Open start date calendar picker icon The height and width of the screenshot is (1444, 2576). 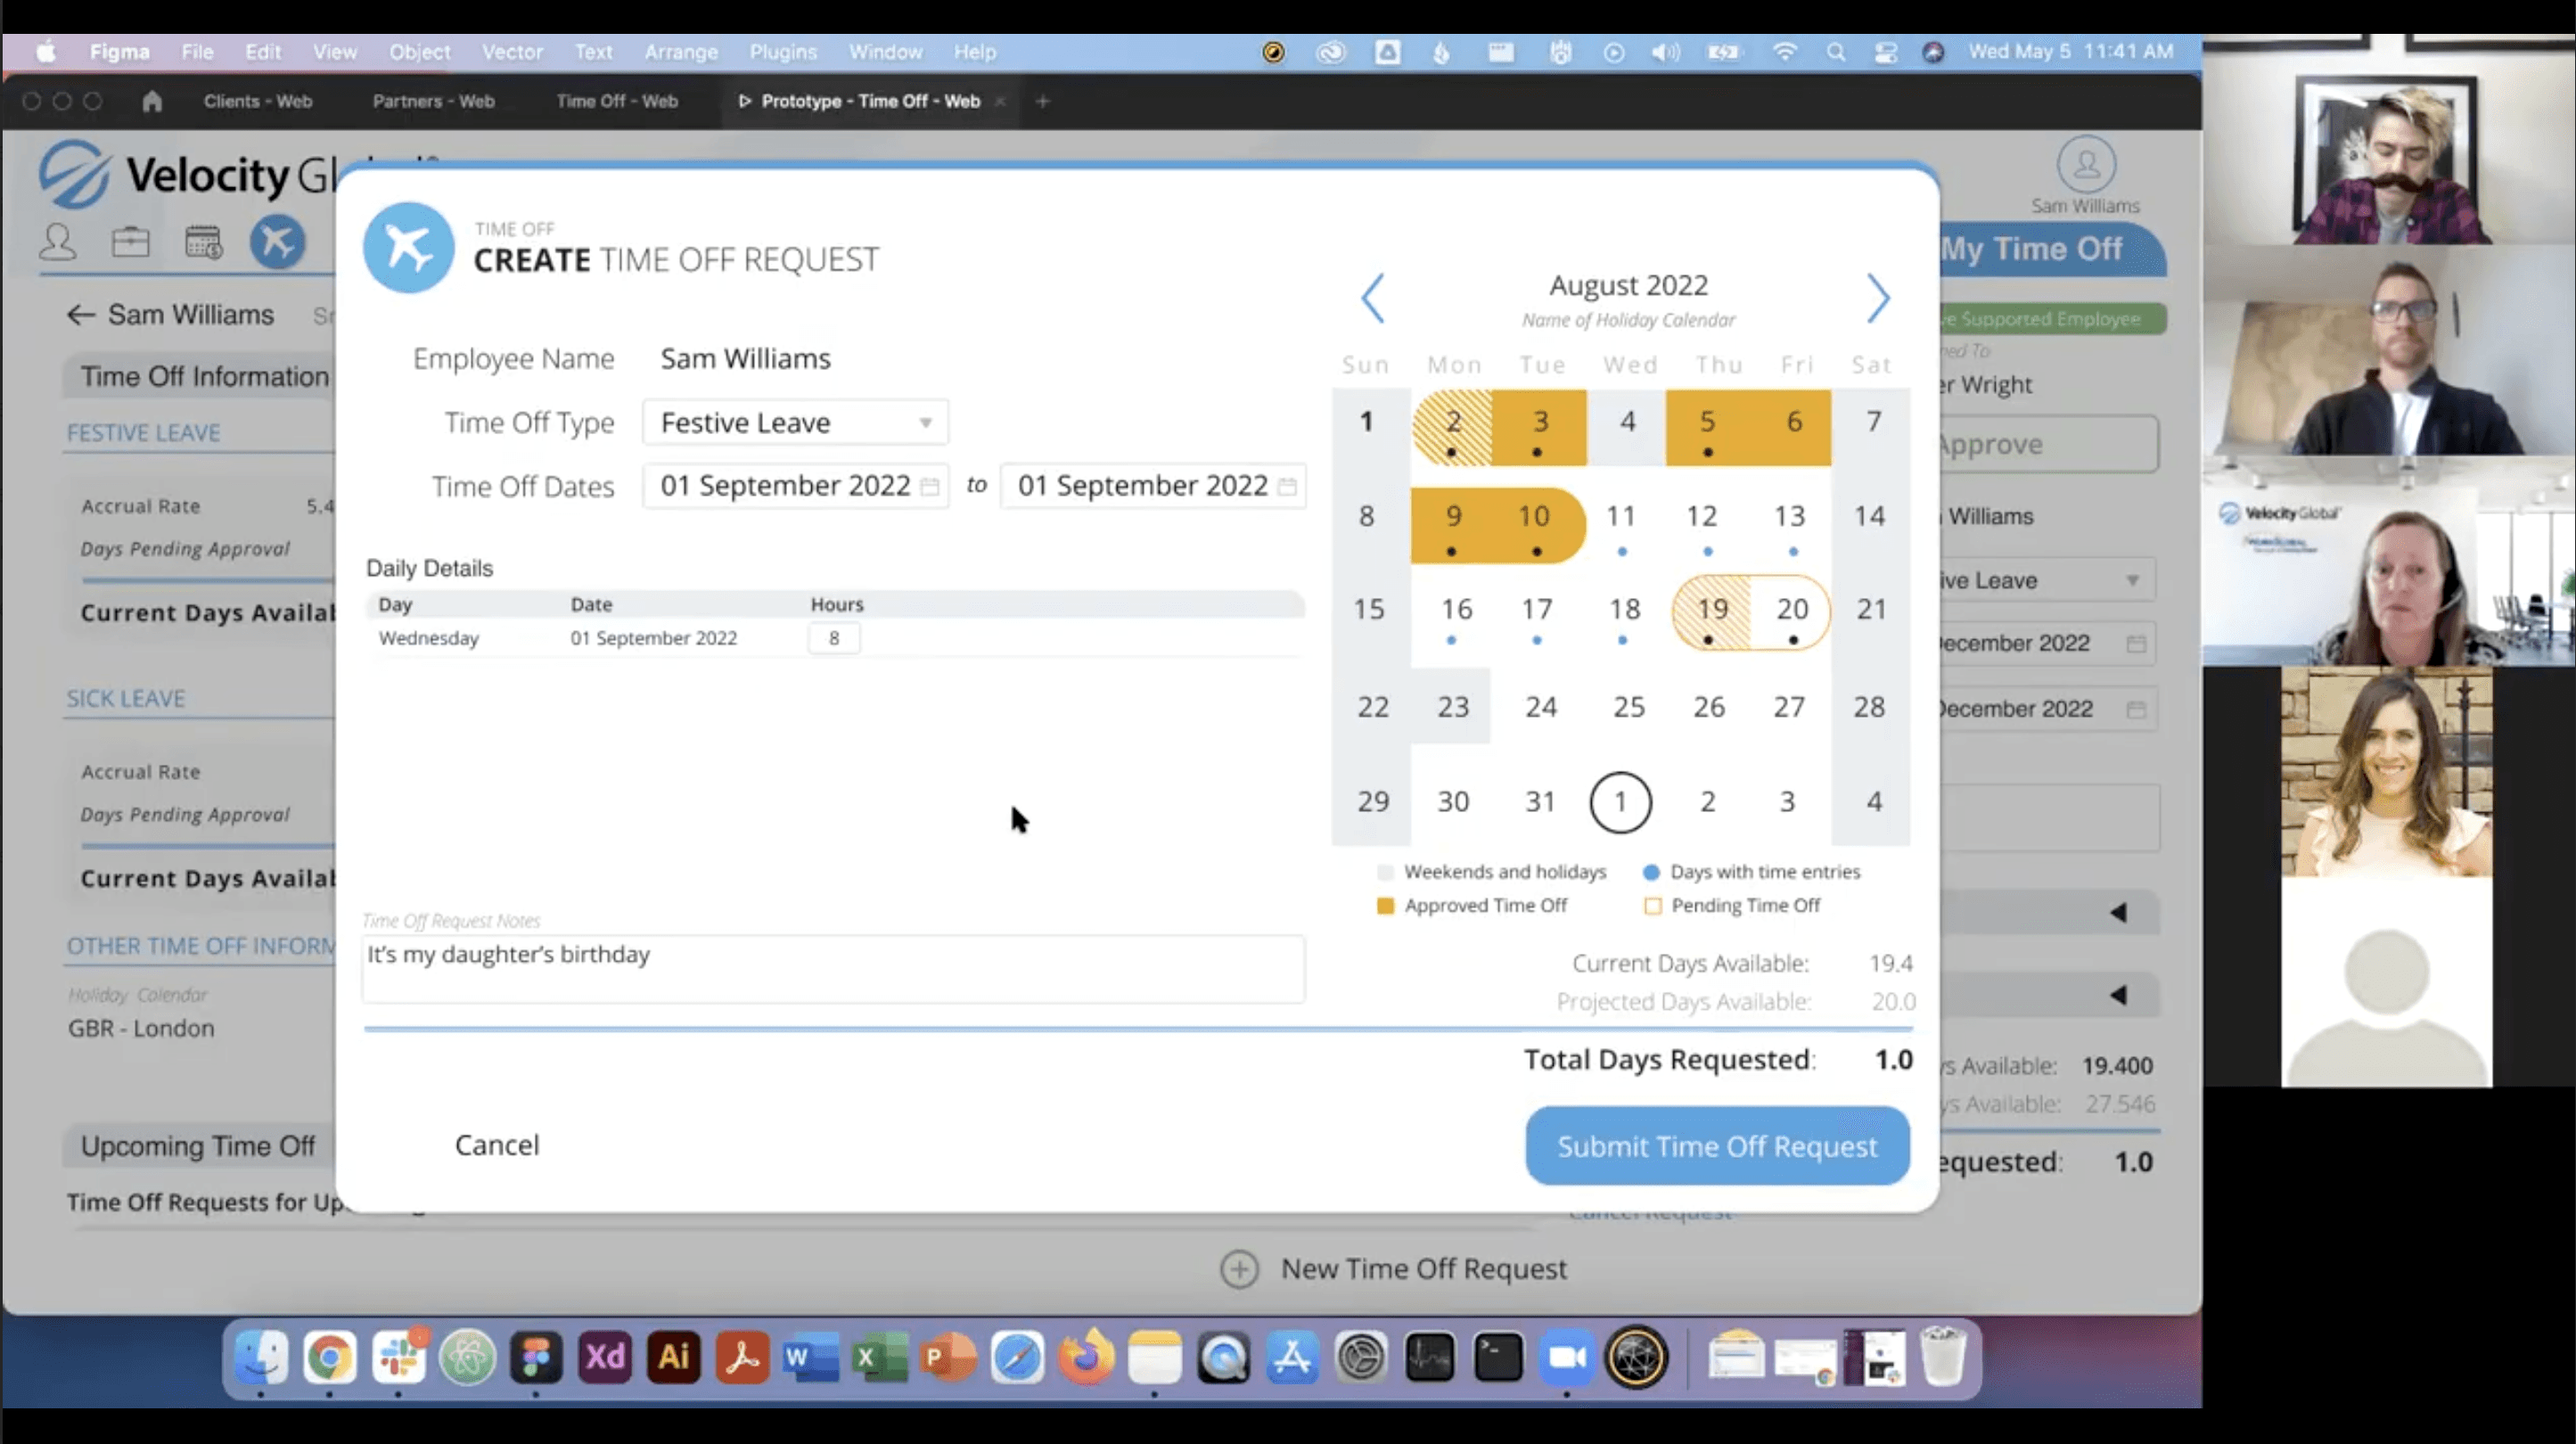point(929,486)
